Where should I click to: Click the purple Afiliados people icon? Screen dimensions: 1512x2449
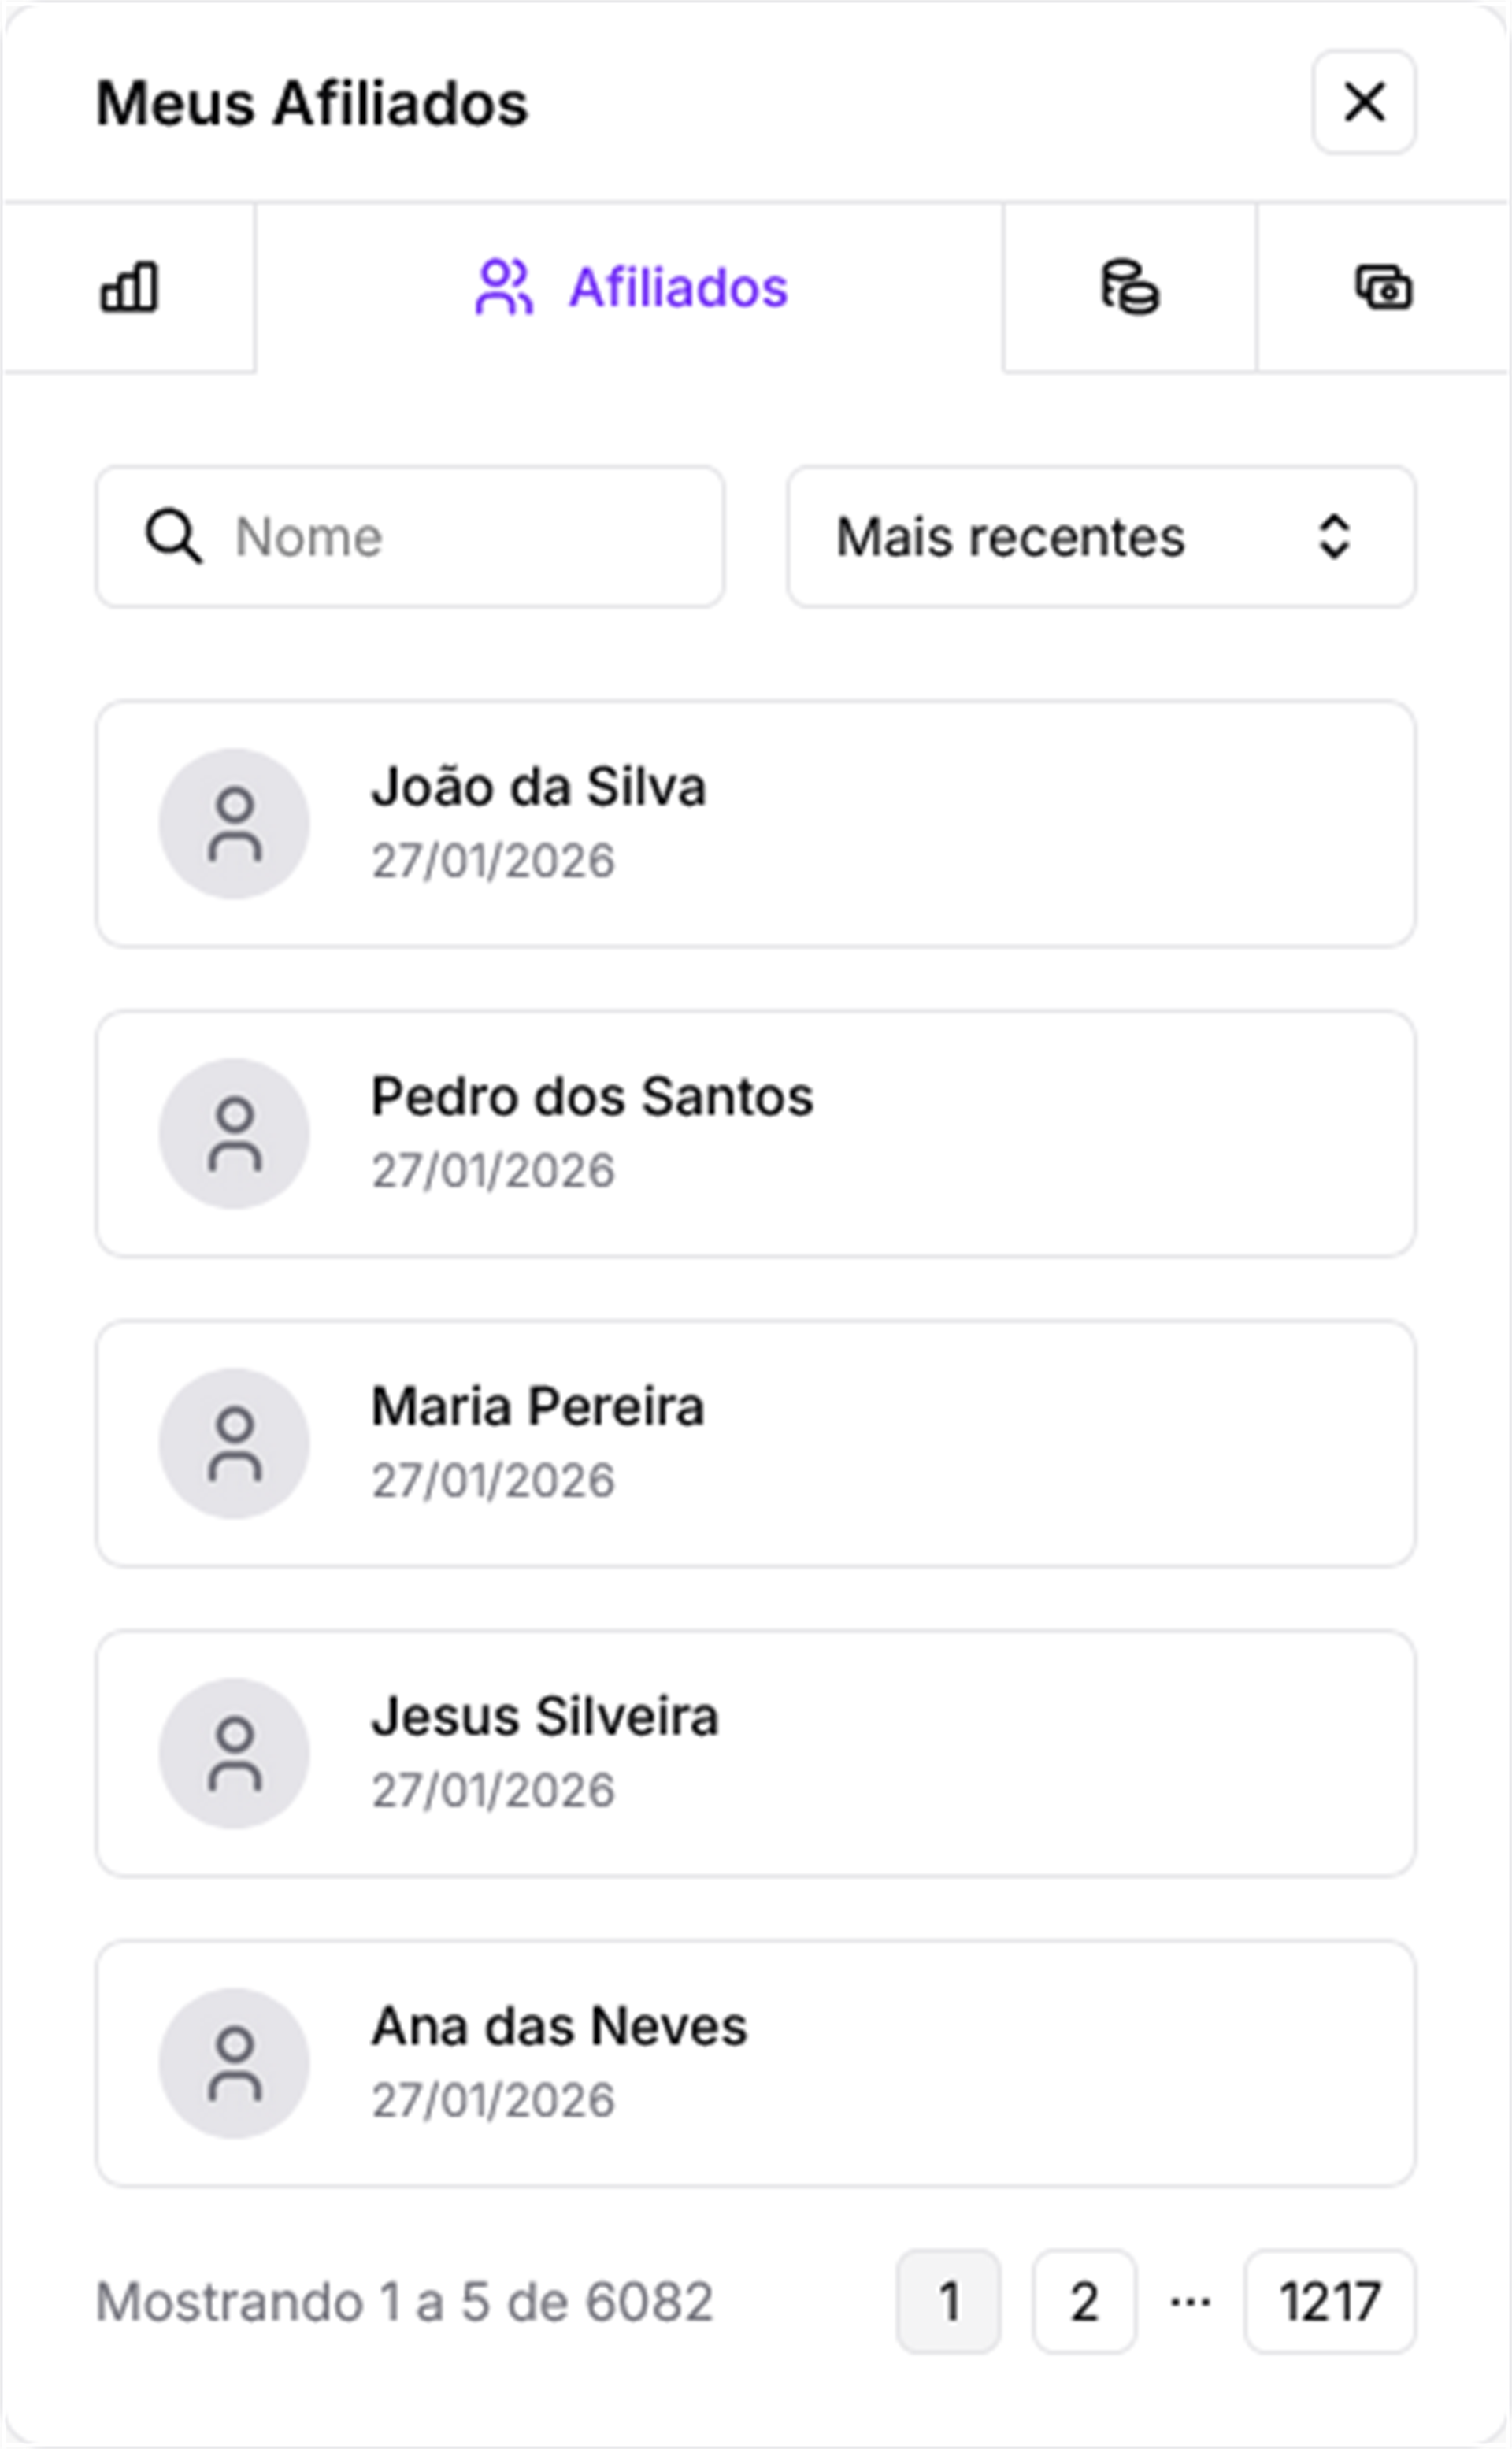(x=504, y=288)
